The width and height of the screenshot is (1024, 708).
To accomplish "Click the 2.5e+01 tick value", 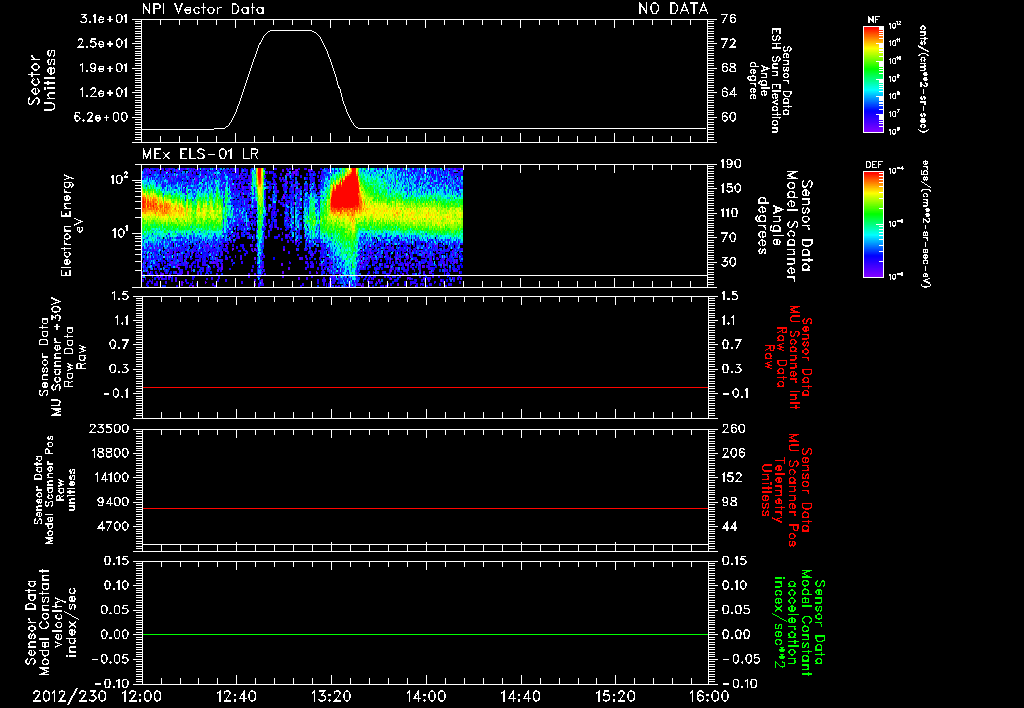I will (x=104, y=43).
